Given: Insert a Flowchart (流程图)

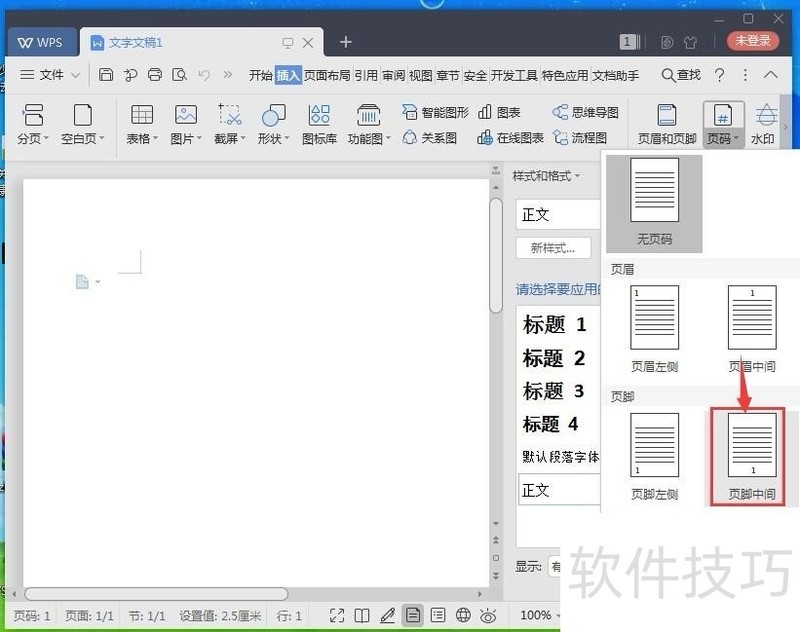Looking at the screenshot, I should [x=580, y=138].
